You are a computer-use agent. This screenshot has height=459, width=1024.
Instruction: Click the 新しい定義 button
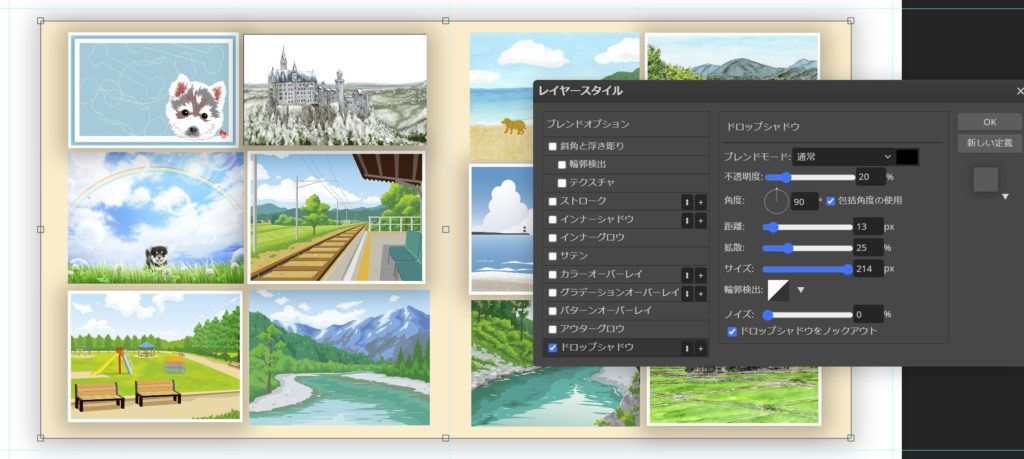(x=989, y=143)
